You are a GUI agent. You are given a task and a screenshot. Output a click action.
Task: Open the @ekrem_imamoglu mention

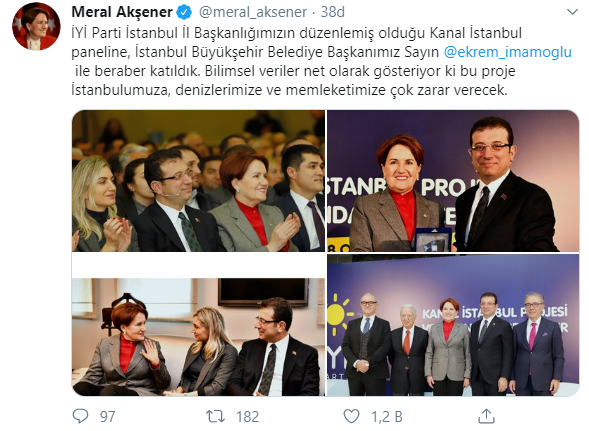(507, 52)
